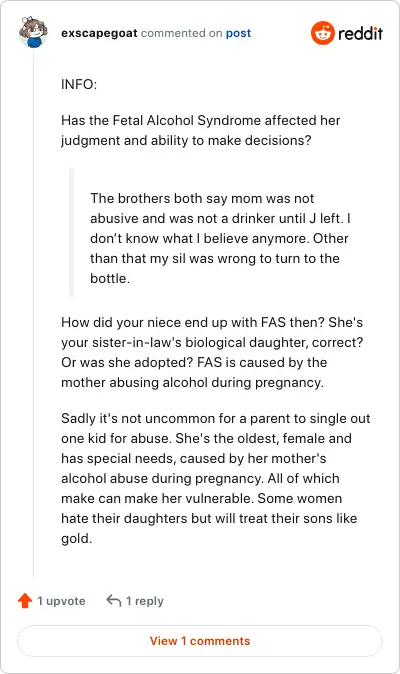
Task: Click the Reddit Snoo logo icon
Action: (323, 33)
